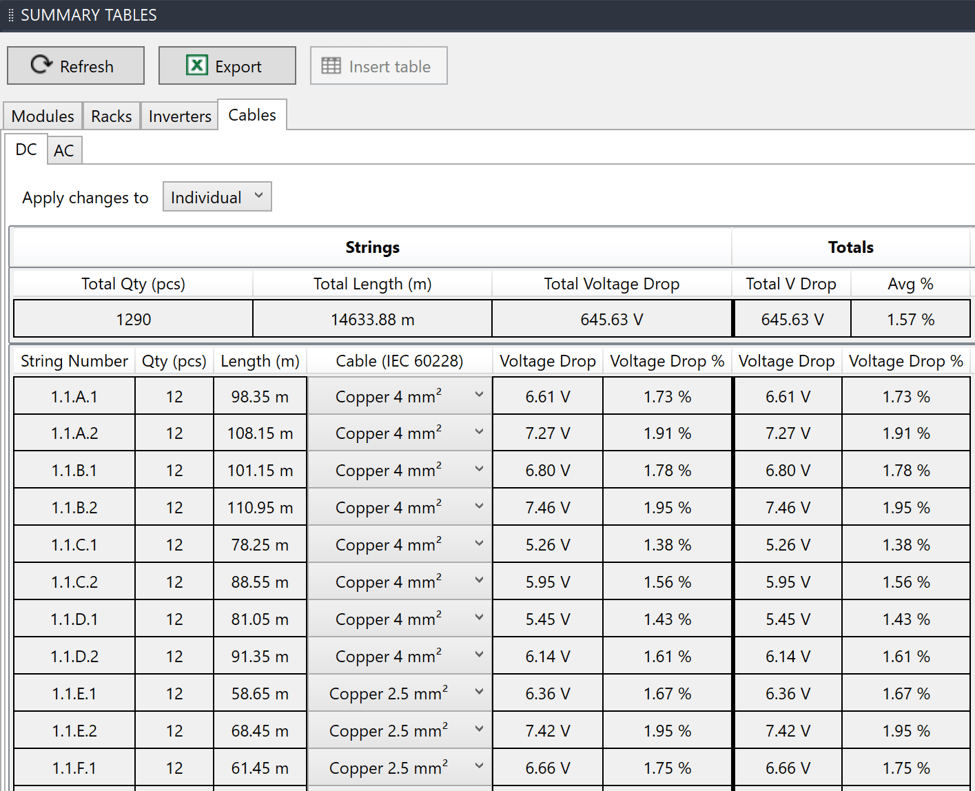Click the green Excel export icon
The width and height of the screenshot is (975, 791).
tap(197, 65)
